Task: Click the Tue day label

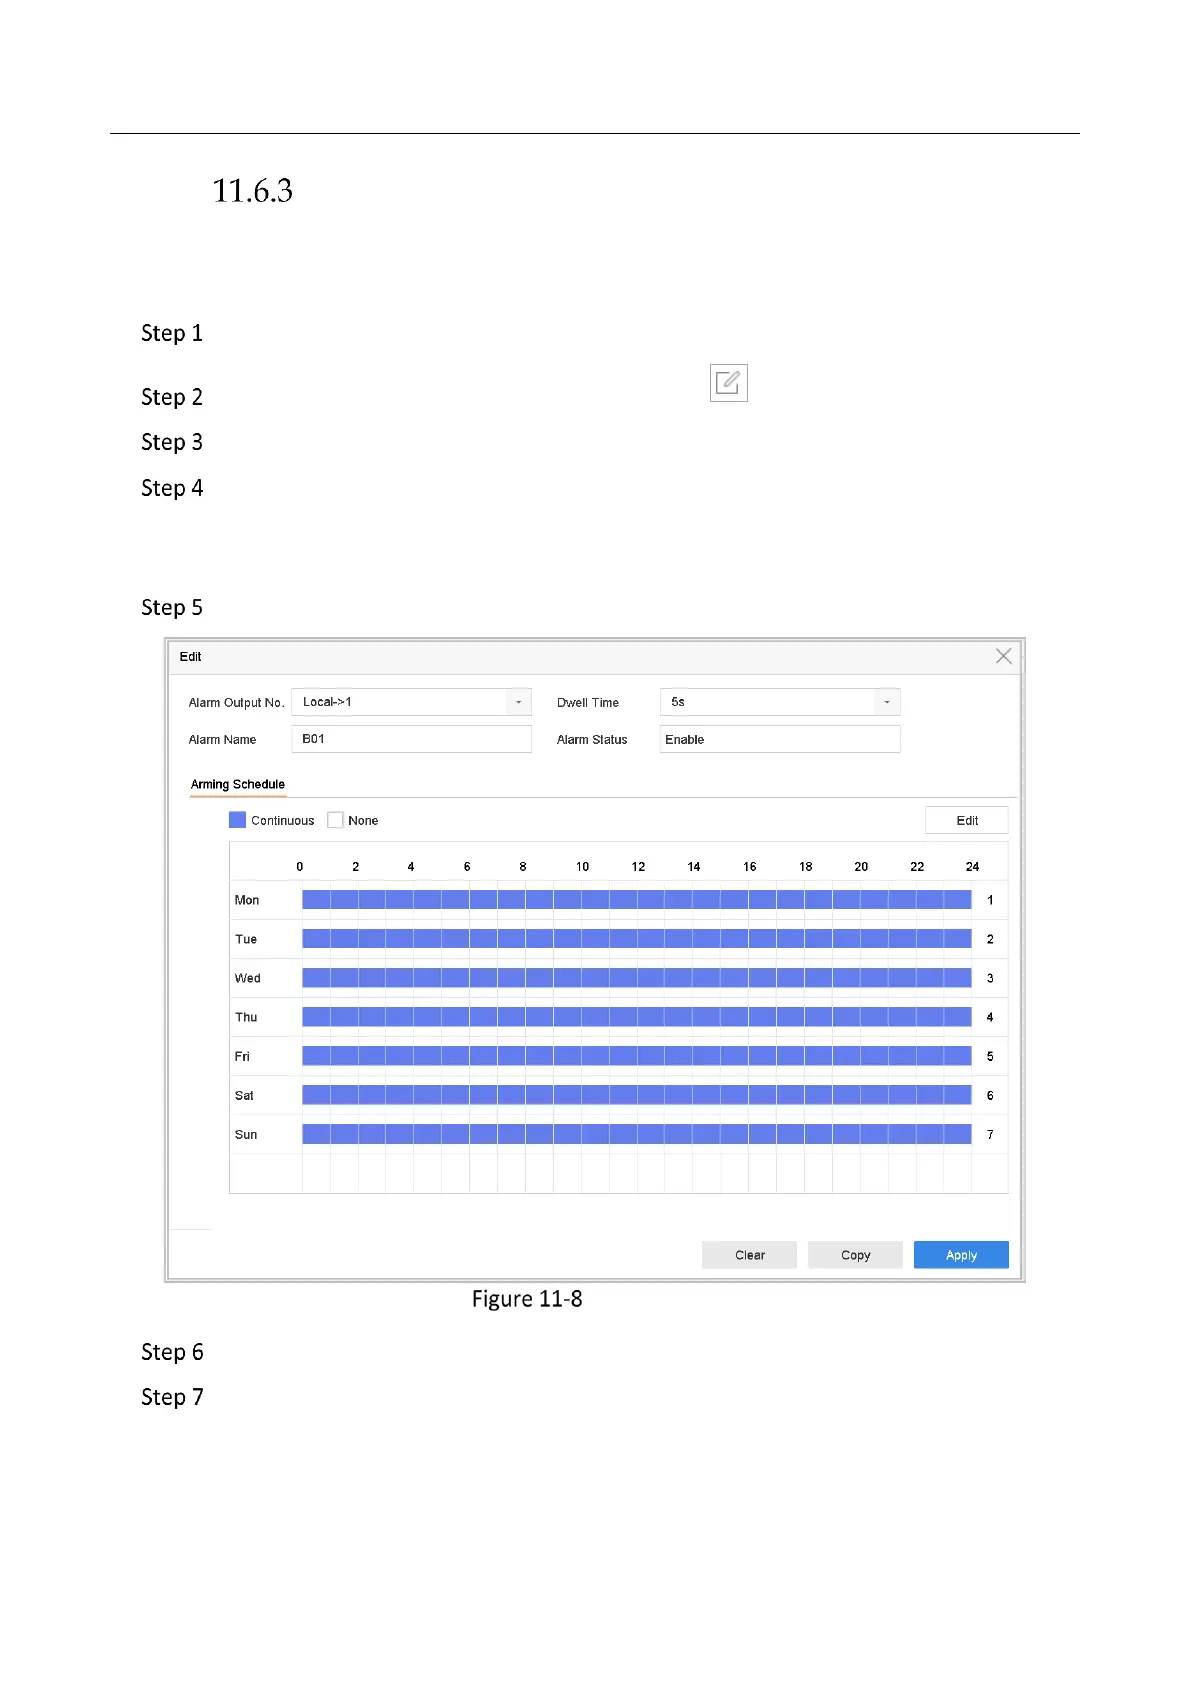Action: [246, 939]
